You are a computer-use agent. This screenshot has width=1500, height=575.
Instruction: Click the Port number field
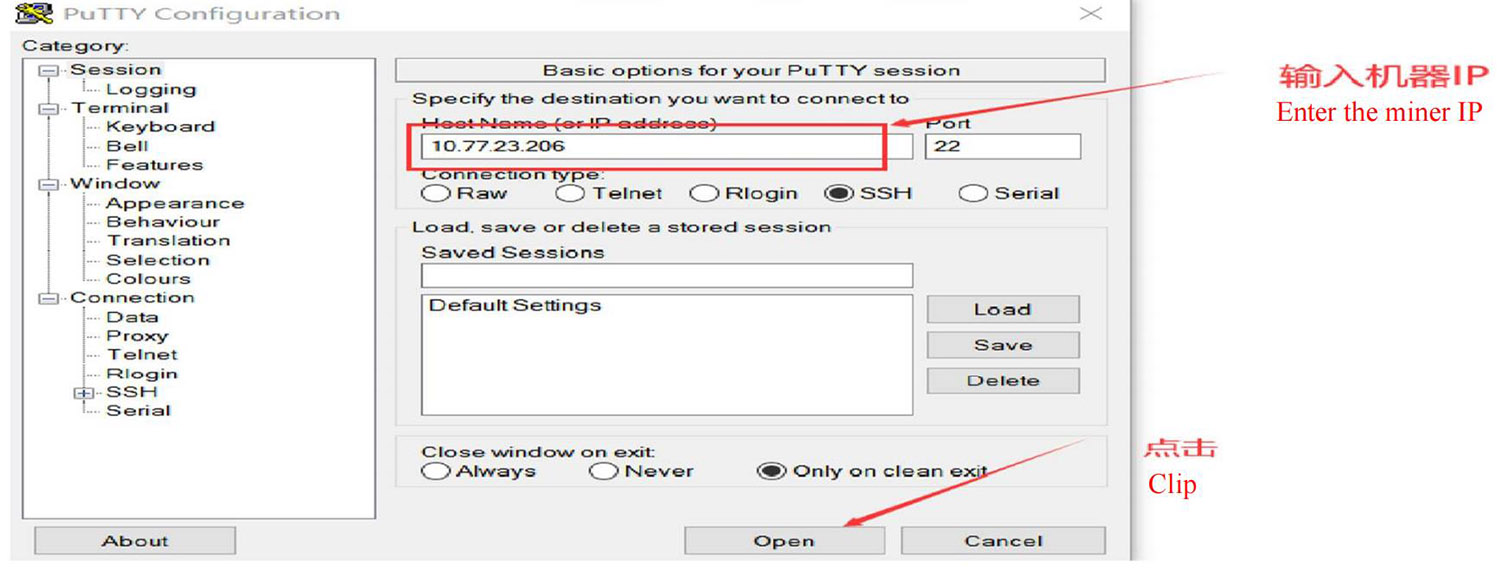tap(1002, 146)
